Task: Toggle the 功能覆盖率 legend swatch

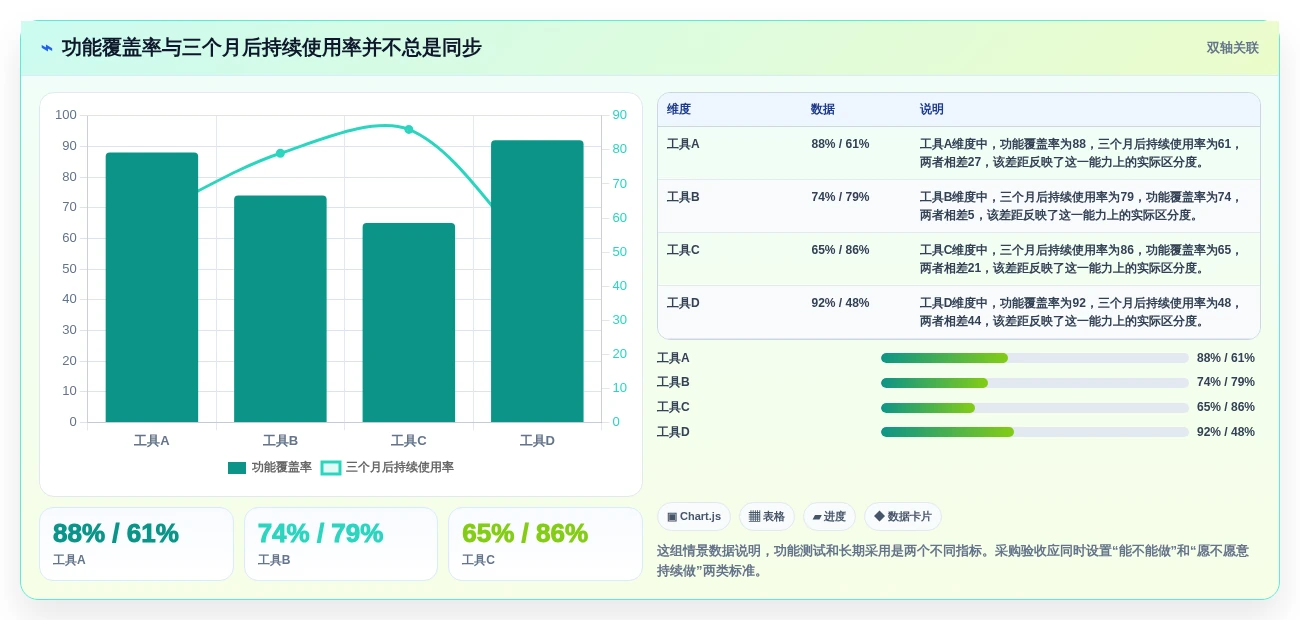Action: (237, 468)
